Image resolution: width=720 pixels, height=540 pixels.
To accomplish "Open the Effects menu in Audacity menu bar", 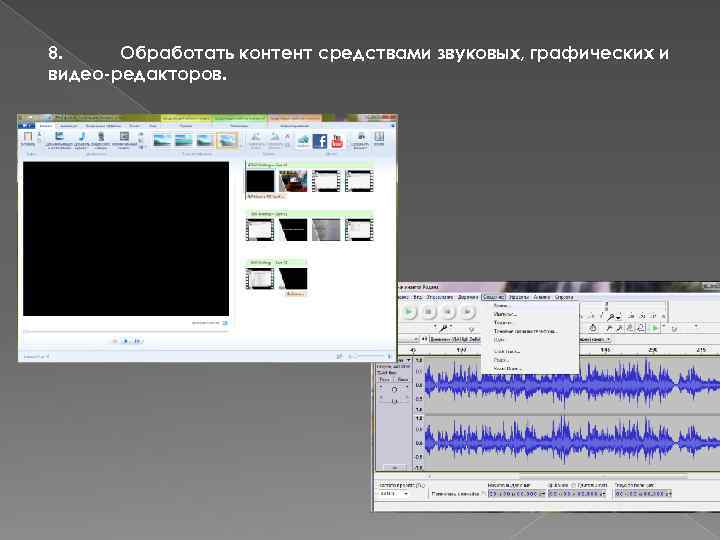I will [519, 297].
